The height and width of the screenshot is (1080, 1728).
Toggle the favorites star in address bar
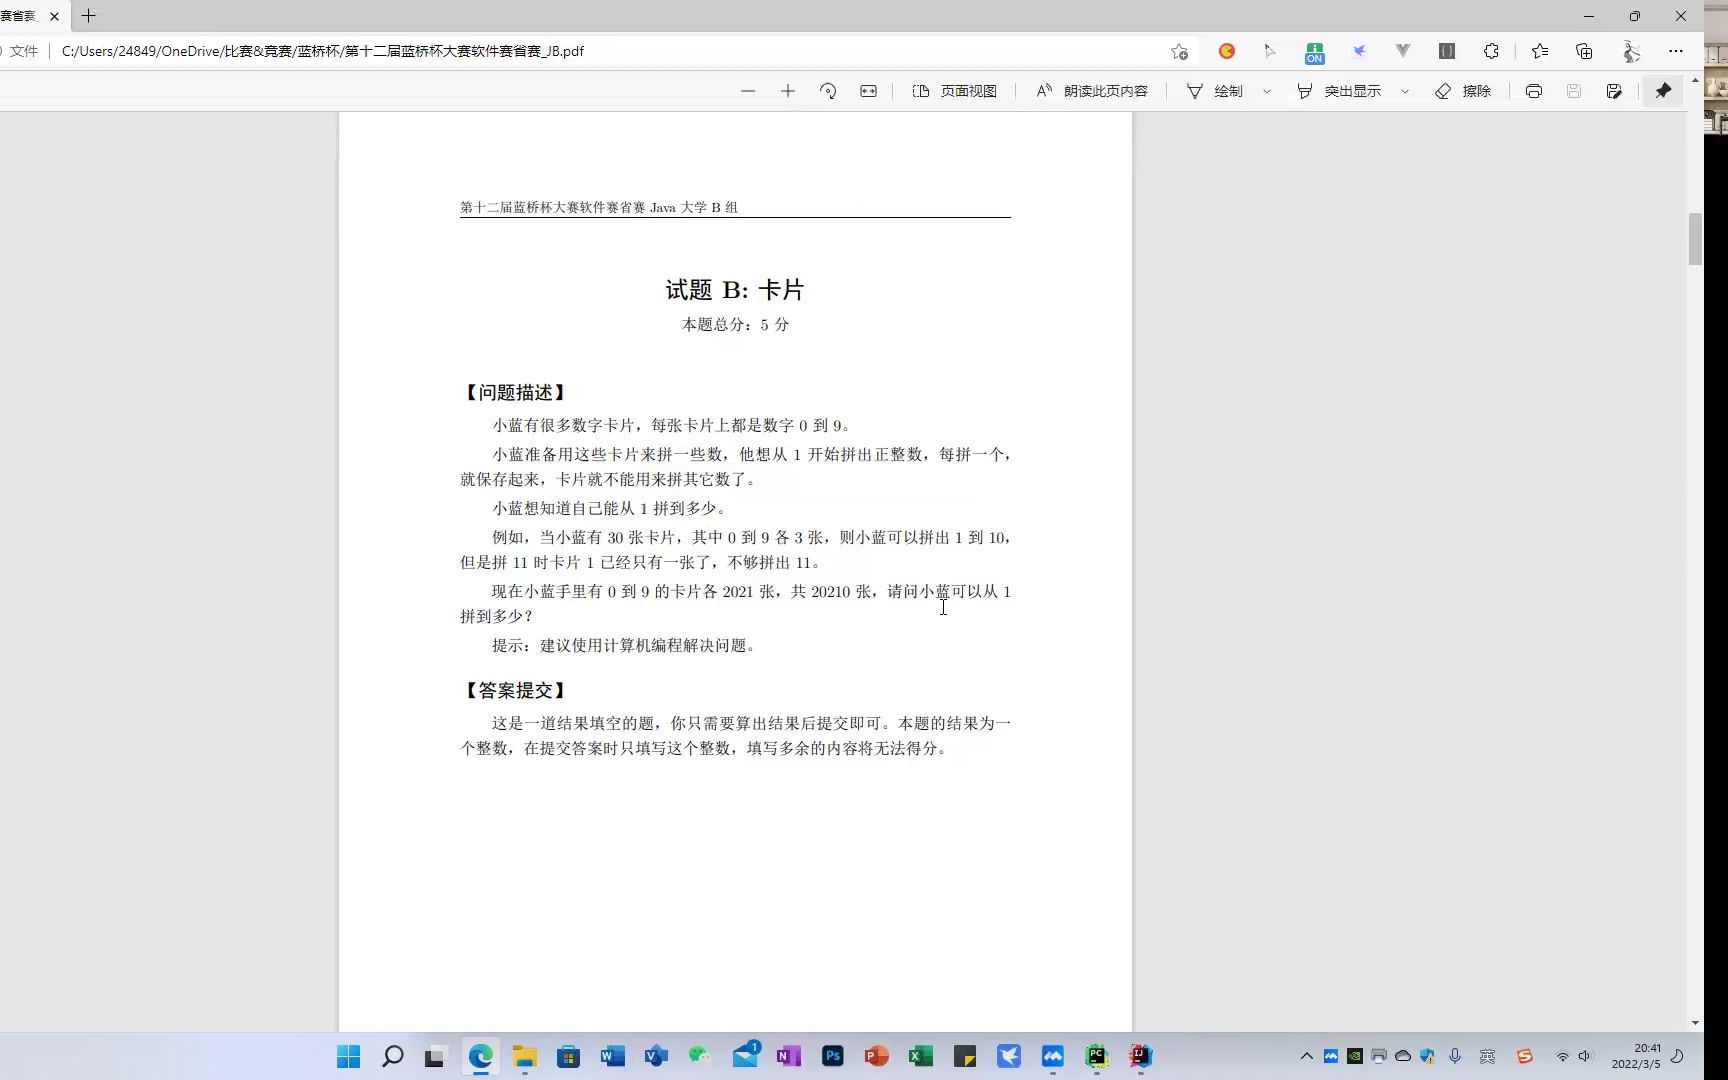(1179, 51)
